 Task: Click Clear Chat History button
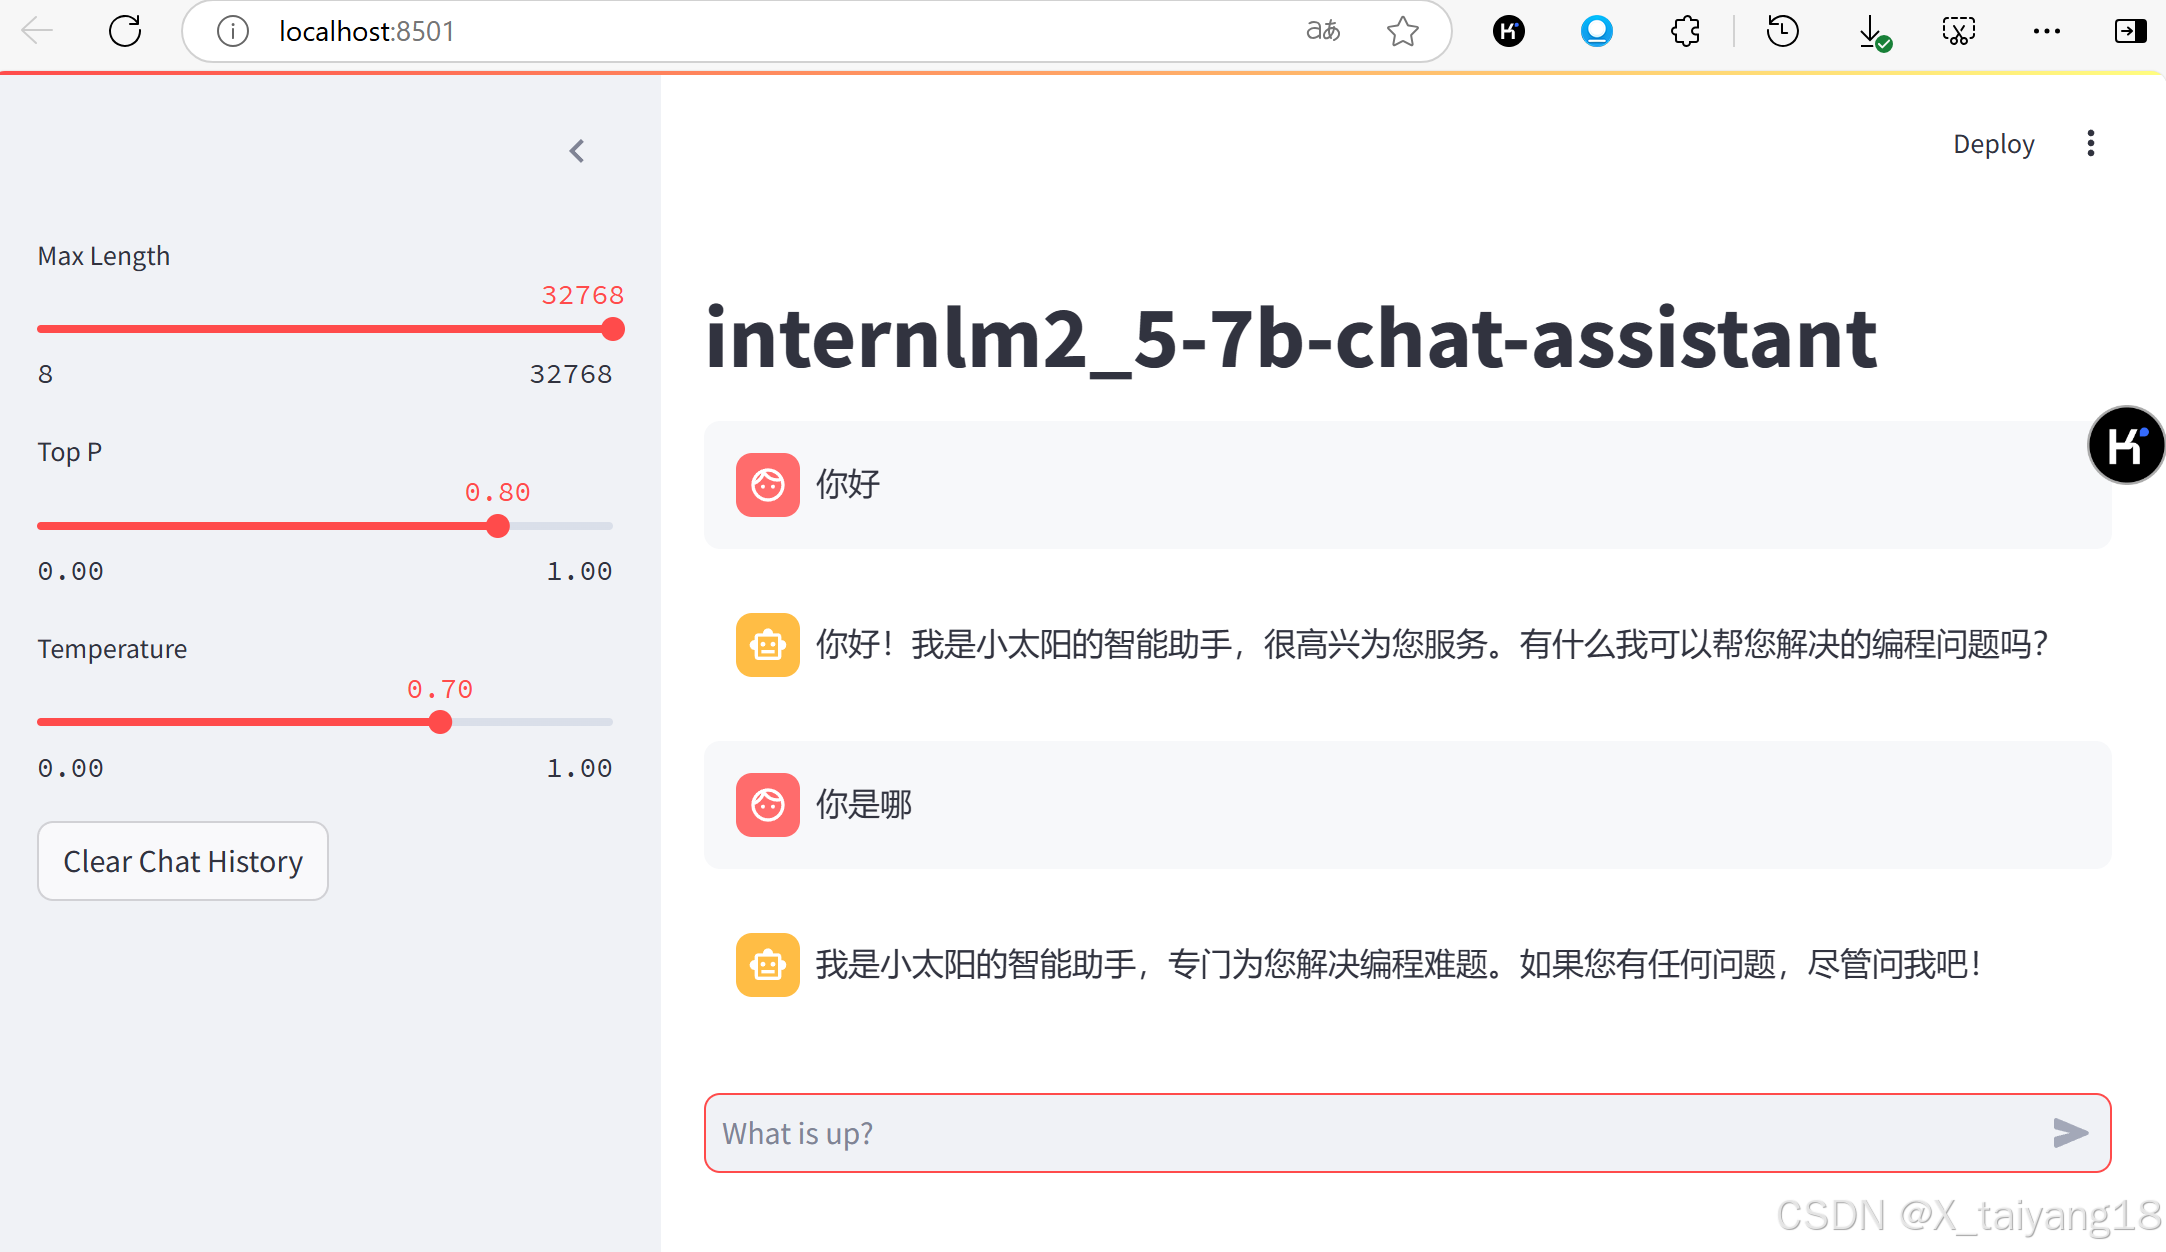pyautogui.click(x=183, y=861)
